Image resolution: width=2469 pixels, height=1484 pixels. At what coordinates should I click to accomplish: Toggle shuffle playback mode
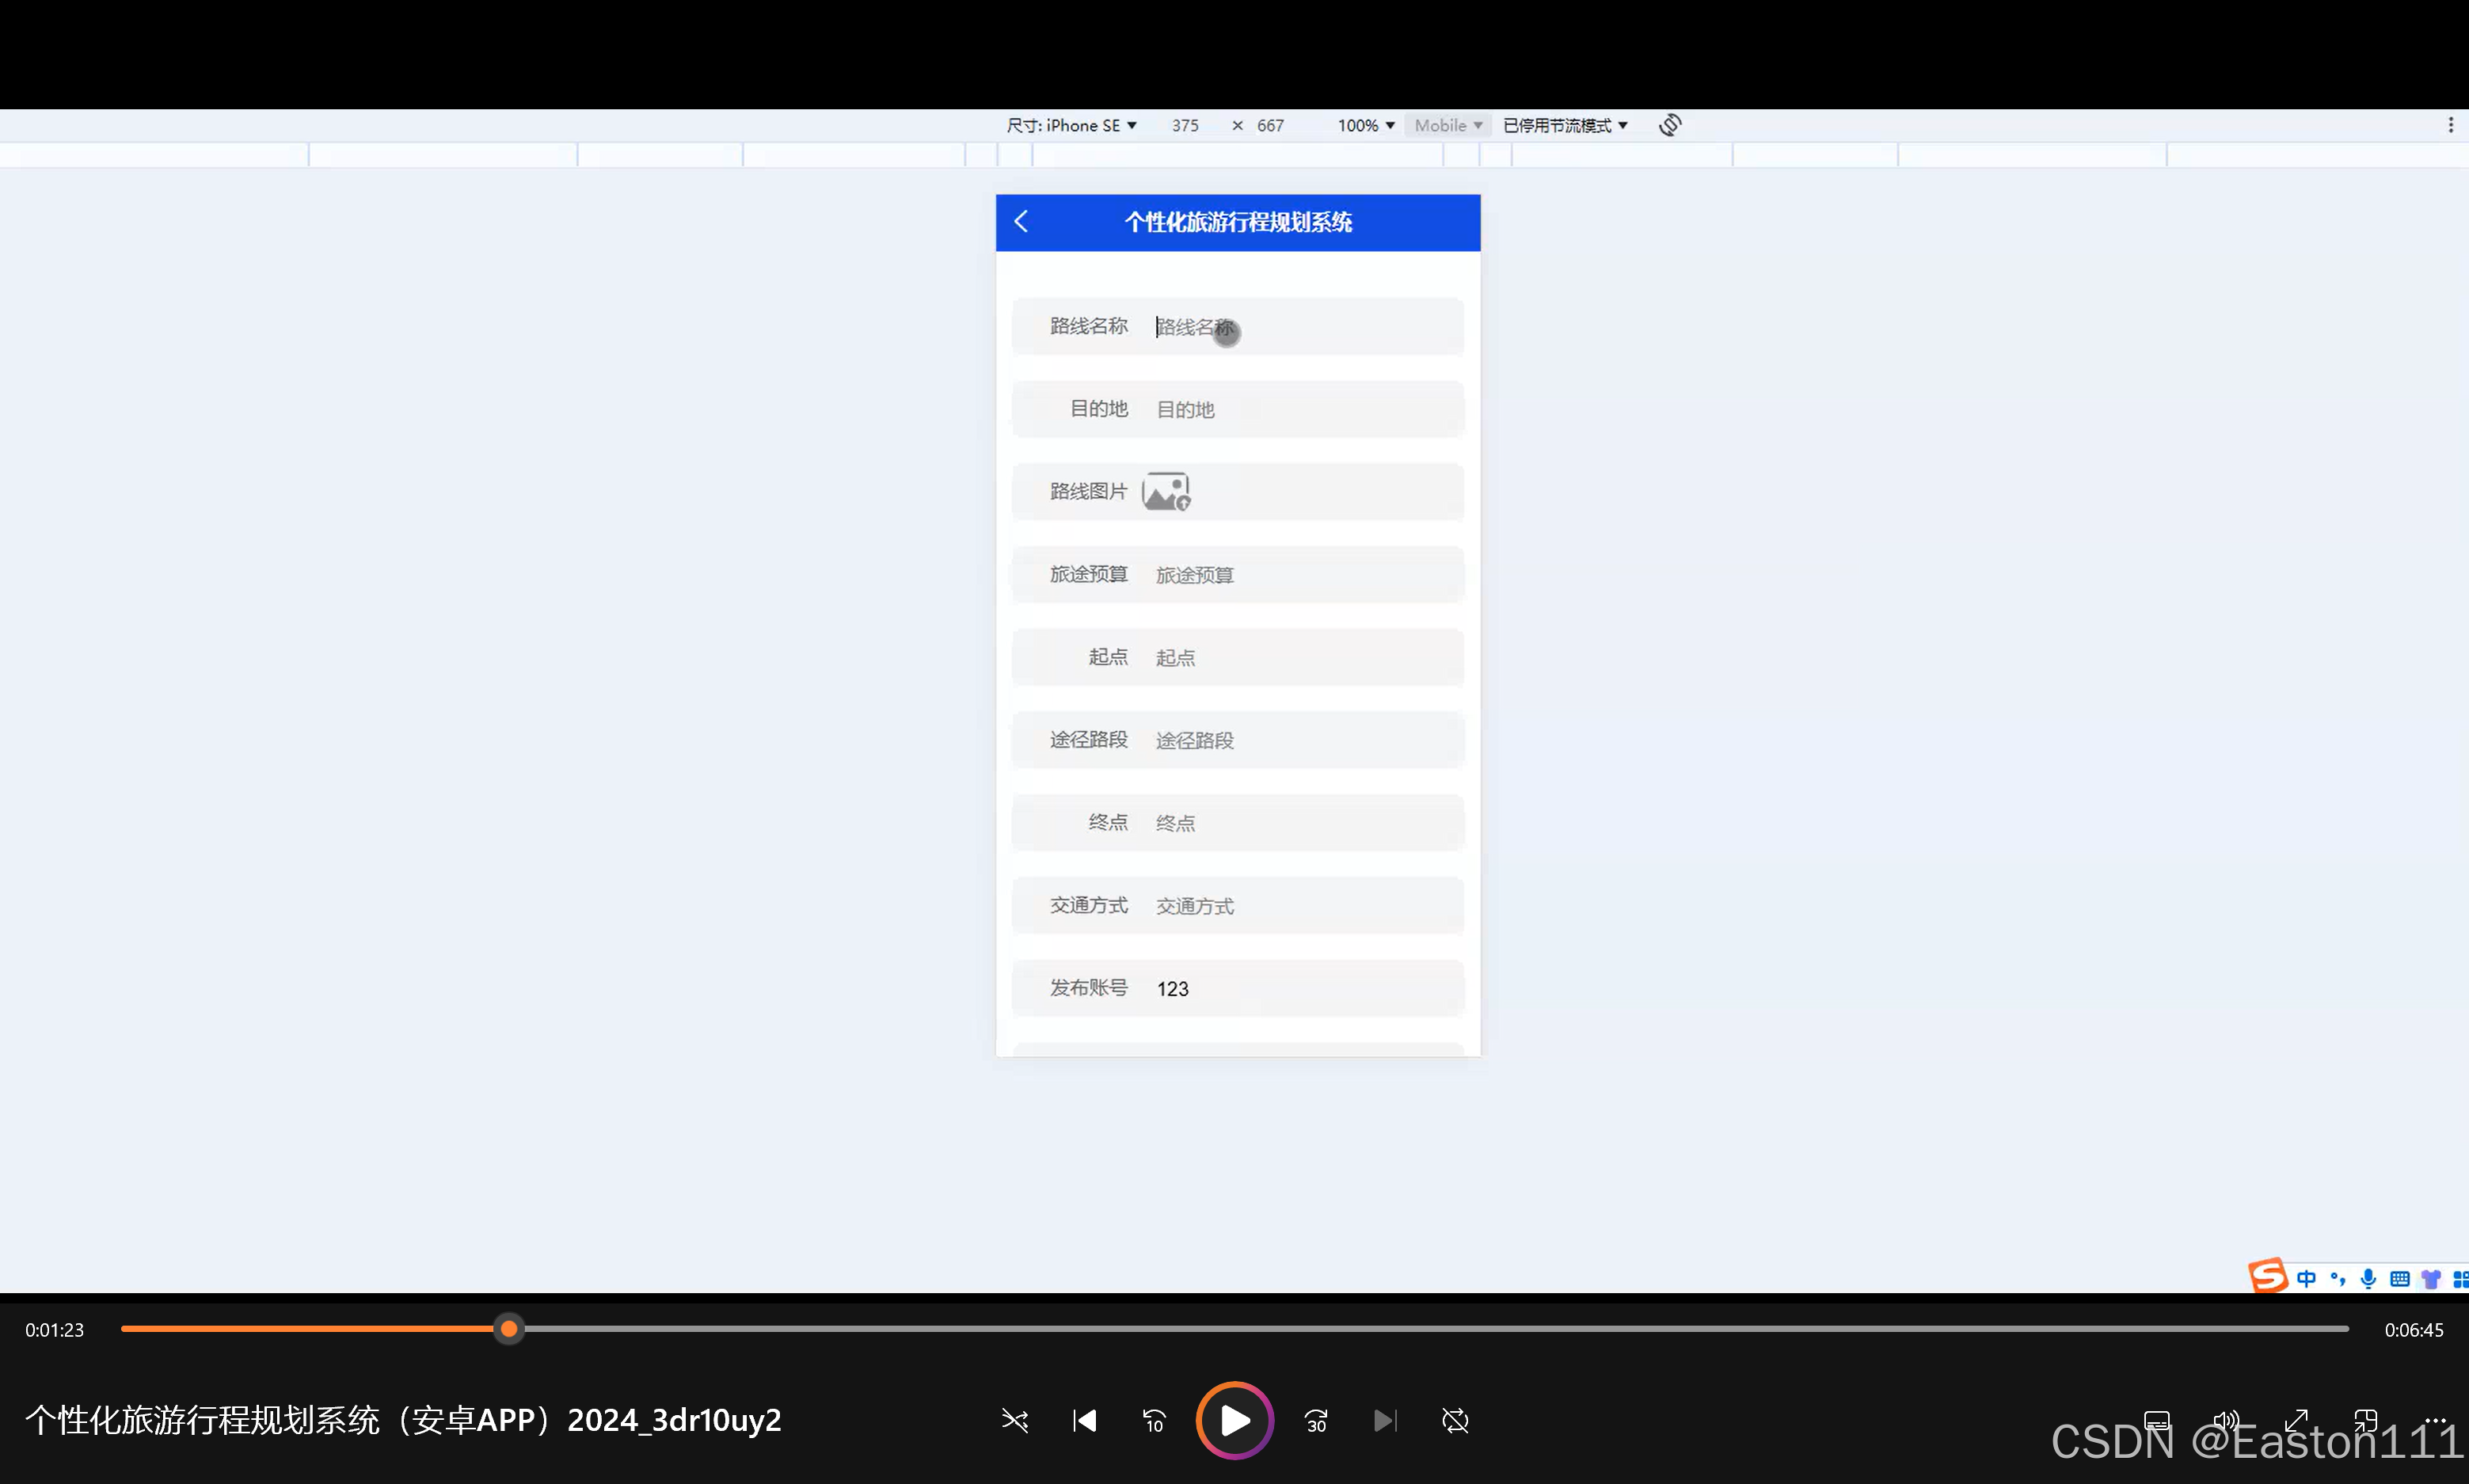1014,1420
